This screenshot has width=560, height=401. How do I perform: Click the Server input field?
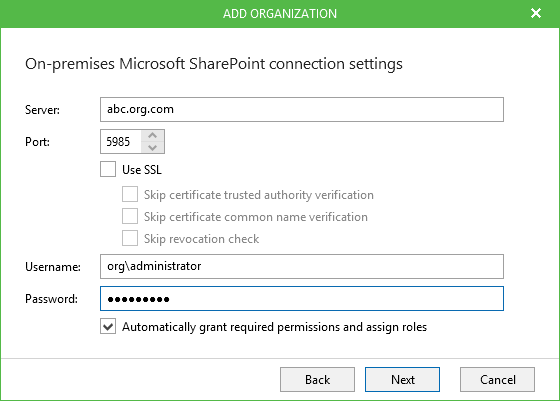[302, 109]
